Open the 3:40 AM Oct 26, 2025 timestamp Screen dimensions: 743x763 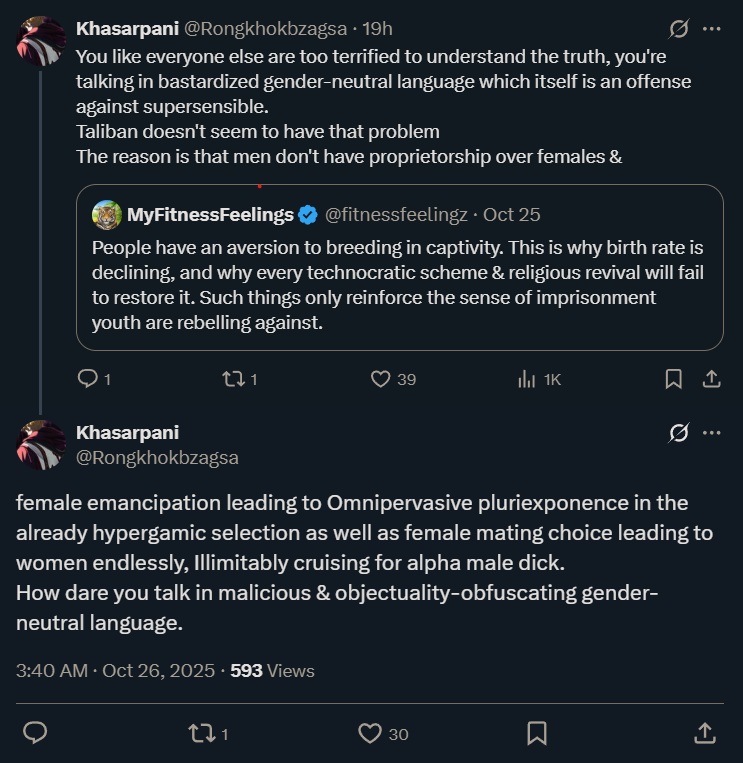(115, 671)
